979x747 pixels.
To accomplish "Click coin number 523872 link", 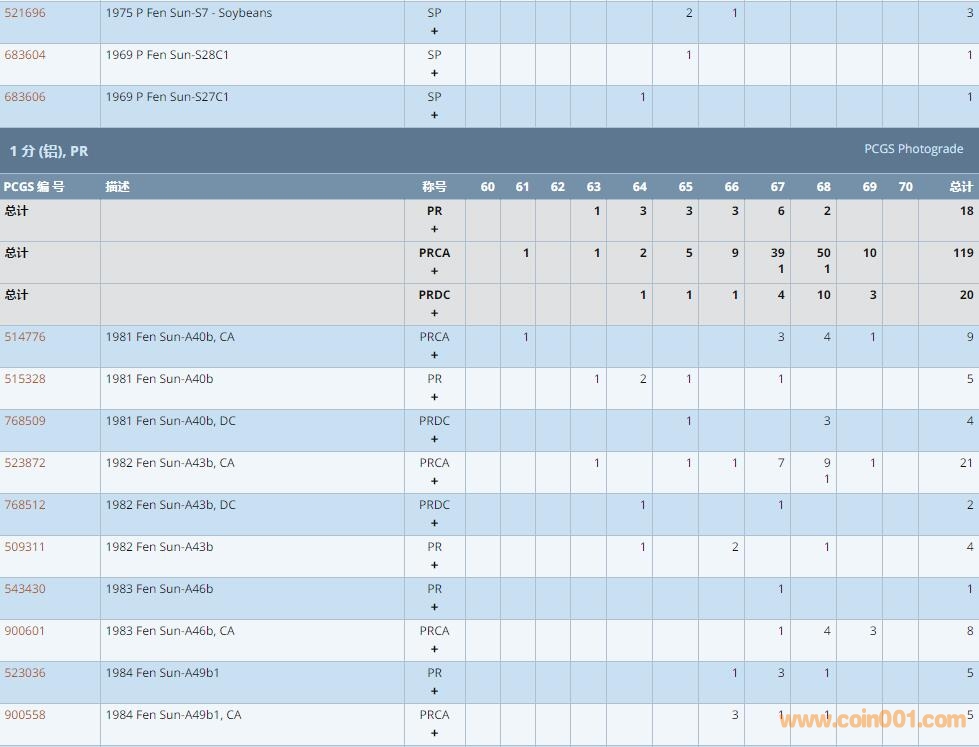I will click(25, 463).
